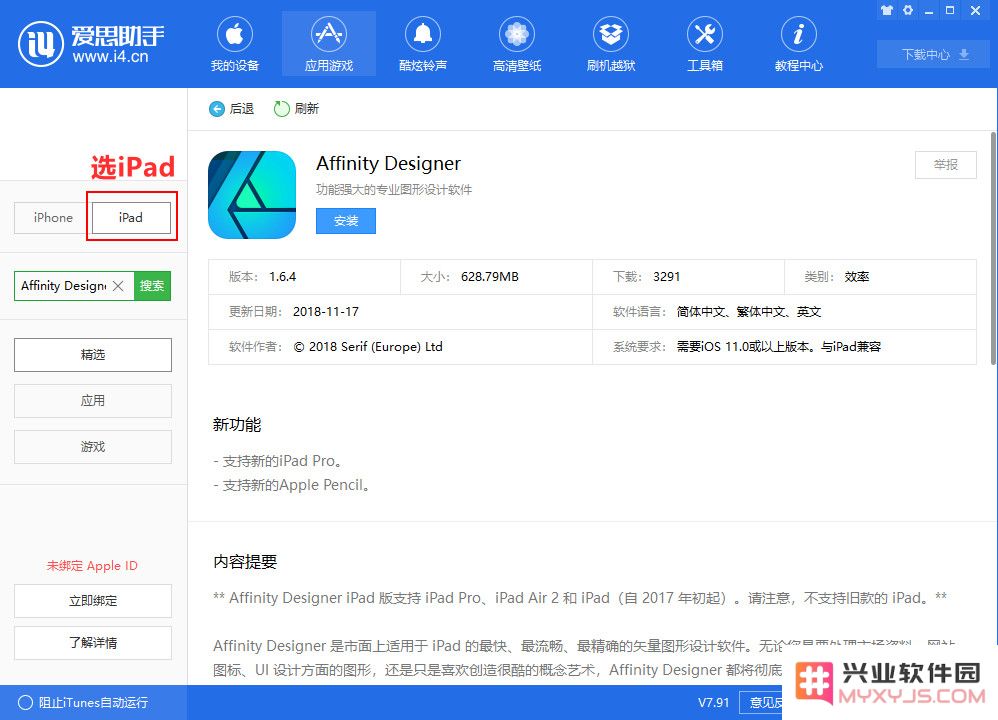Click the size value 628.79MB
Screen dimensions: 998x720
[490, 277]
